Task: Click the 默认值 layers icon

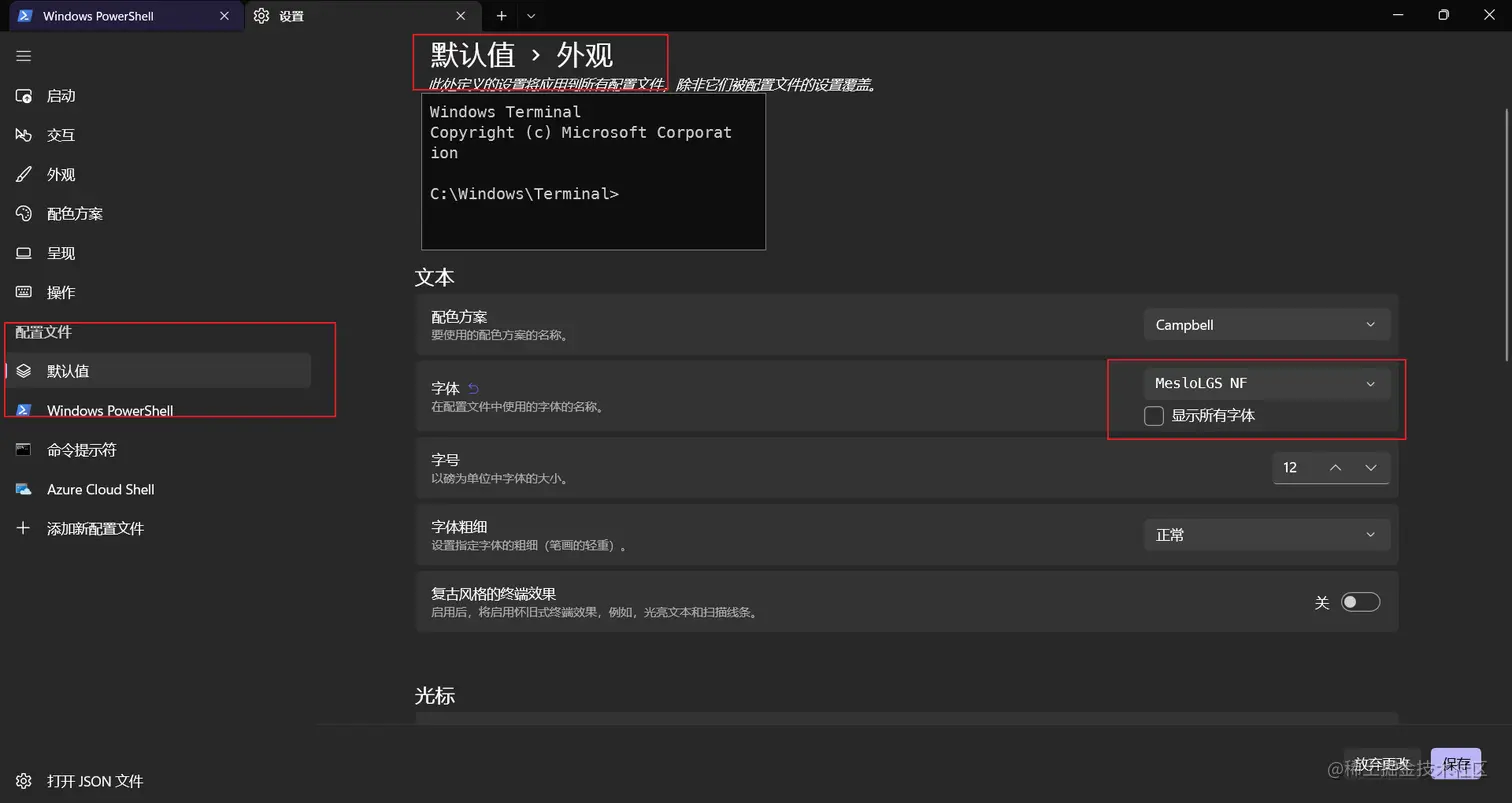Action: click(x=24, y=371)
